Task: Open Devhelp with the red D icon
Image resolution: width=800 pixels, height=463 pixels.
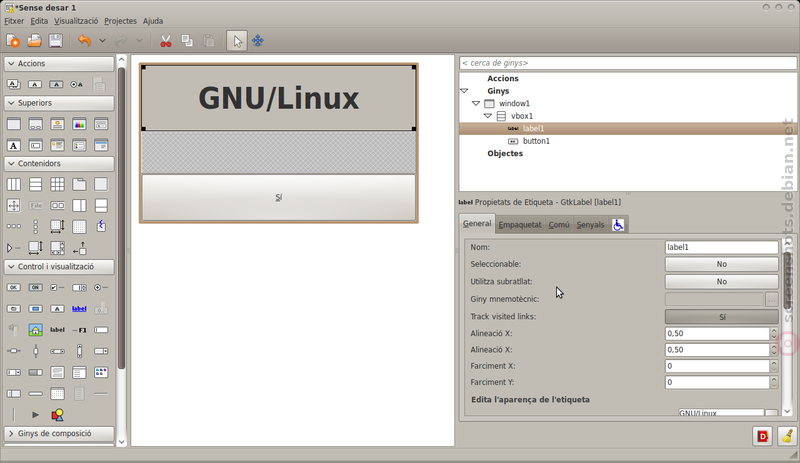Action: tap(763, 436)
